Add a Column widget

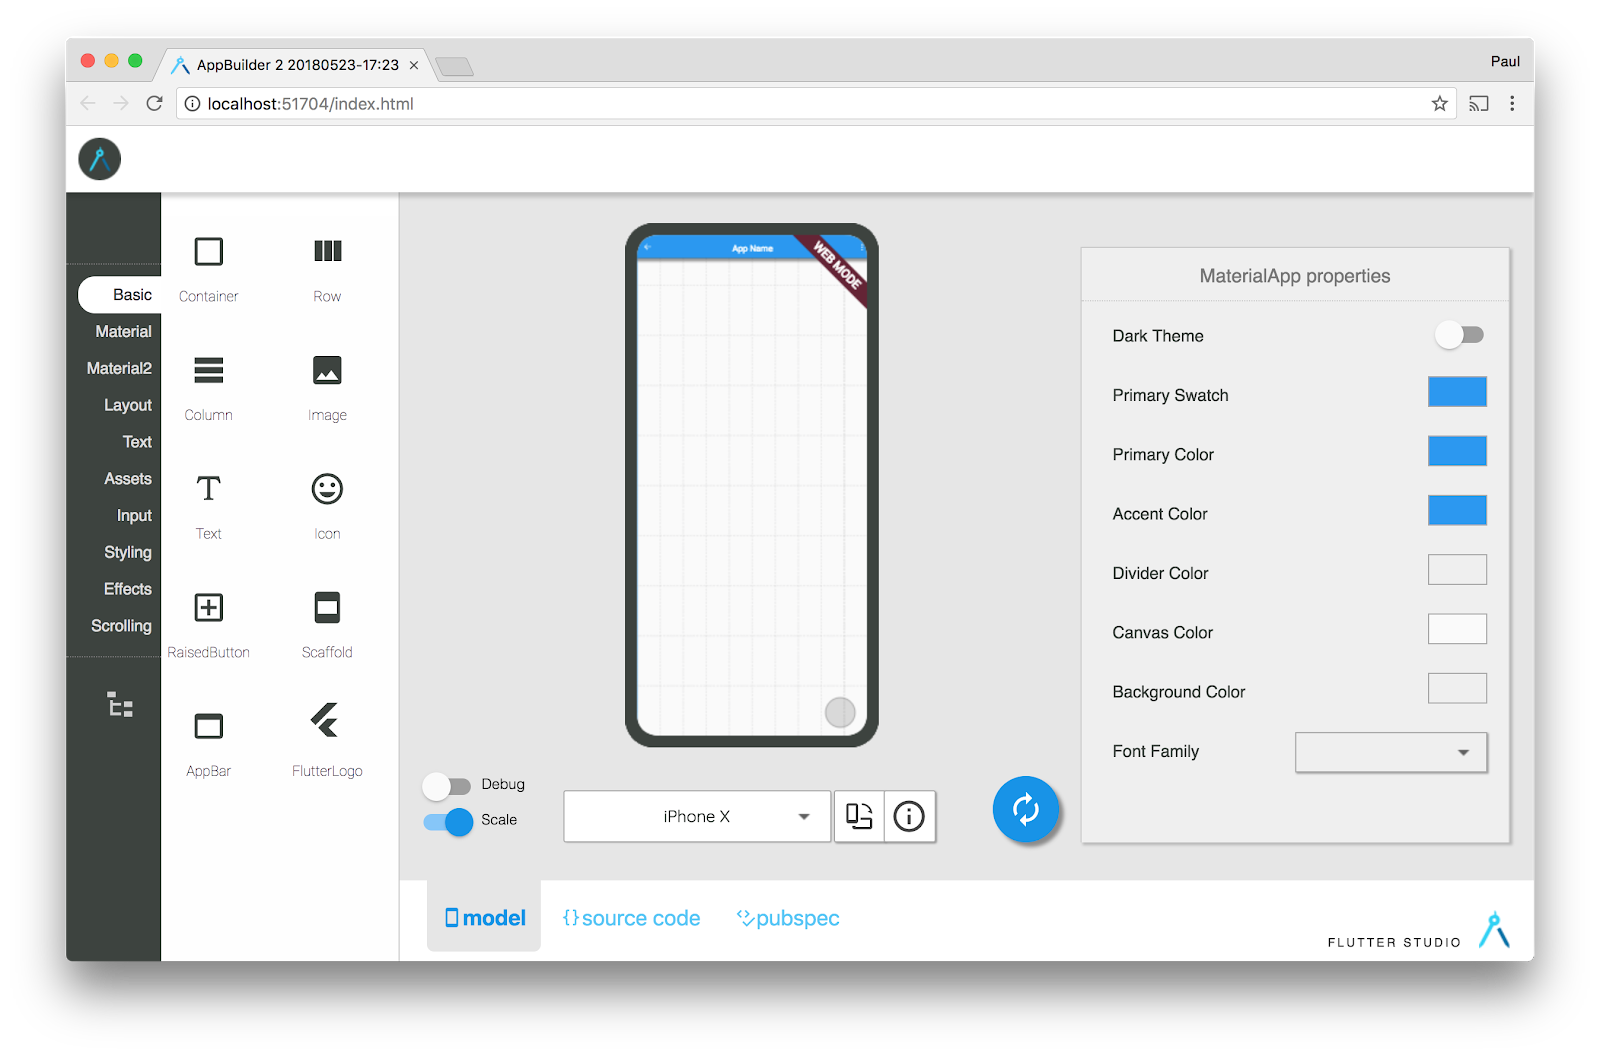pyautogui.click(x=207, y=370)
